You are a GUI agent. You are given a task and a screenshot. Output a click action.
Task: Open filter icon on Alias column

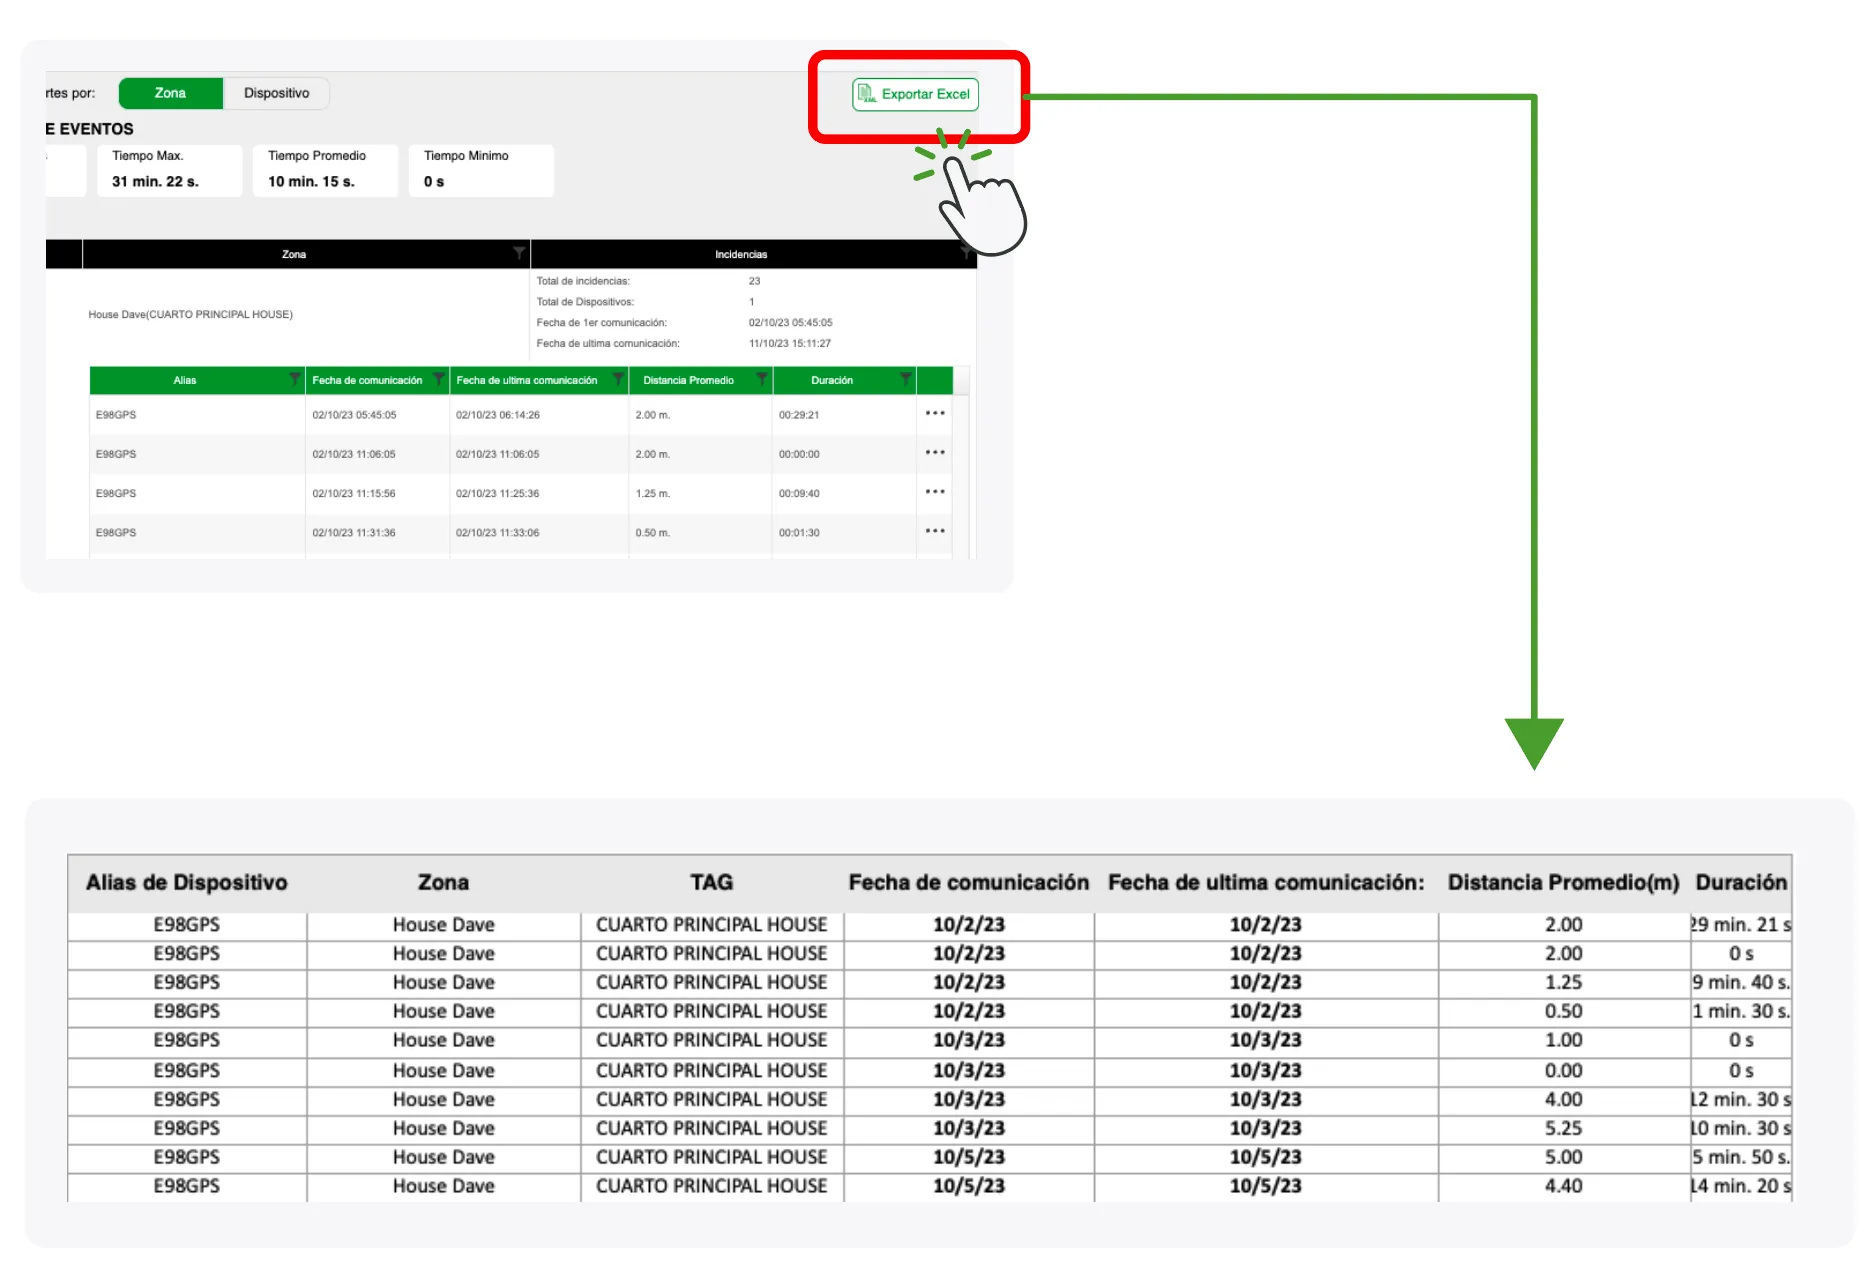(x=295, y=379)
